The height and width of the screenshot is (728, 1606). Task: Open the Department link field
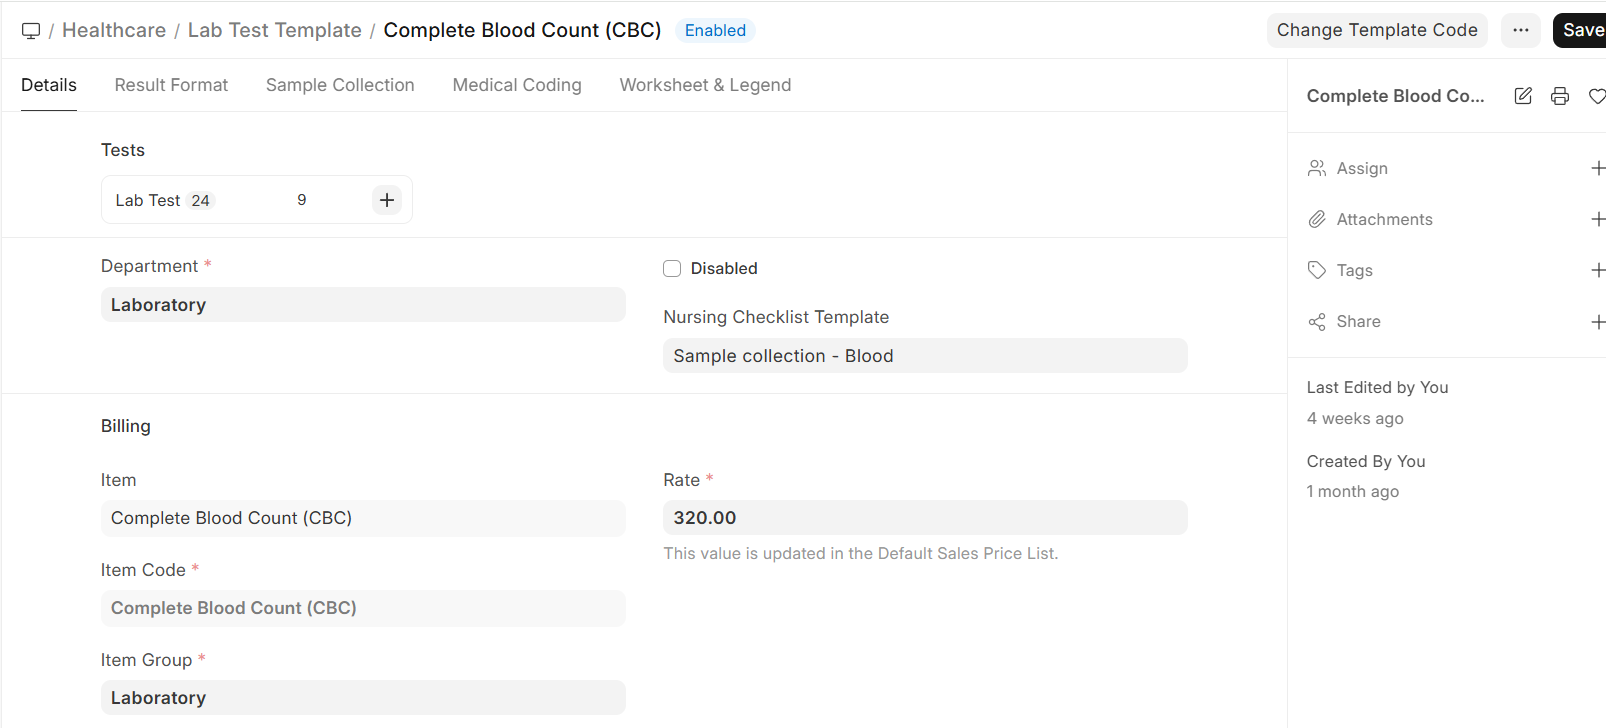(x=363, y=305)
